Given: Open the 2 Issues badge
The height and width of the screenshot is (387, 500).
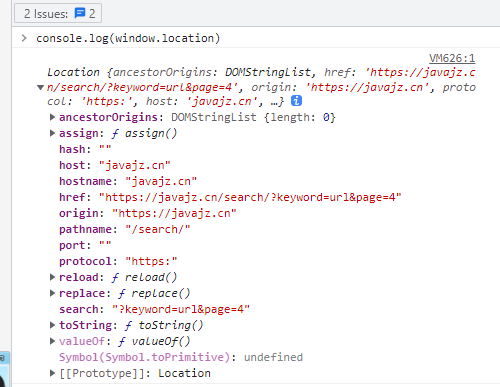Looking at the screenshot, I should tap(58, 13).
